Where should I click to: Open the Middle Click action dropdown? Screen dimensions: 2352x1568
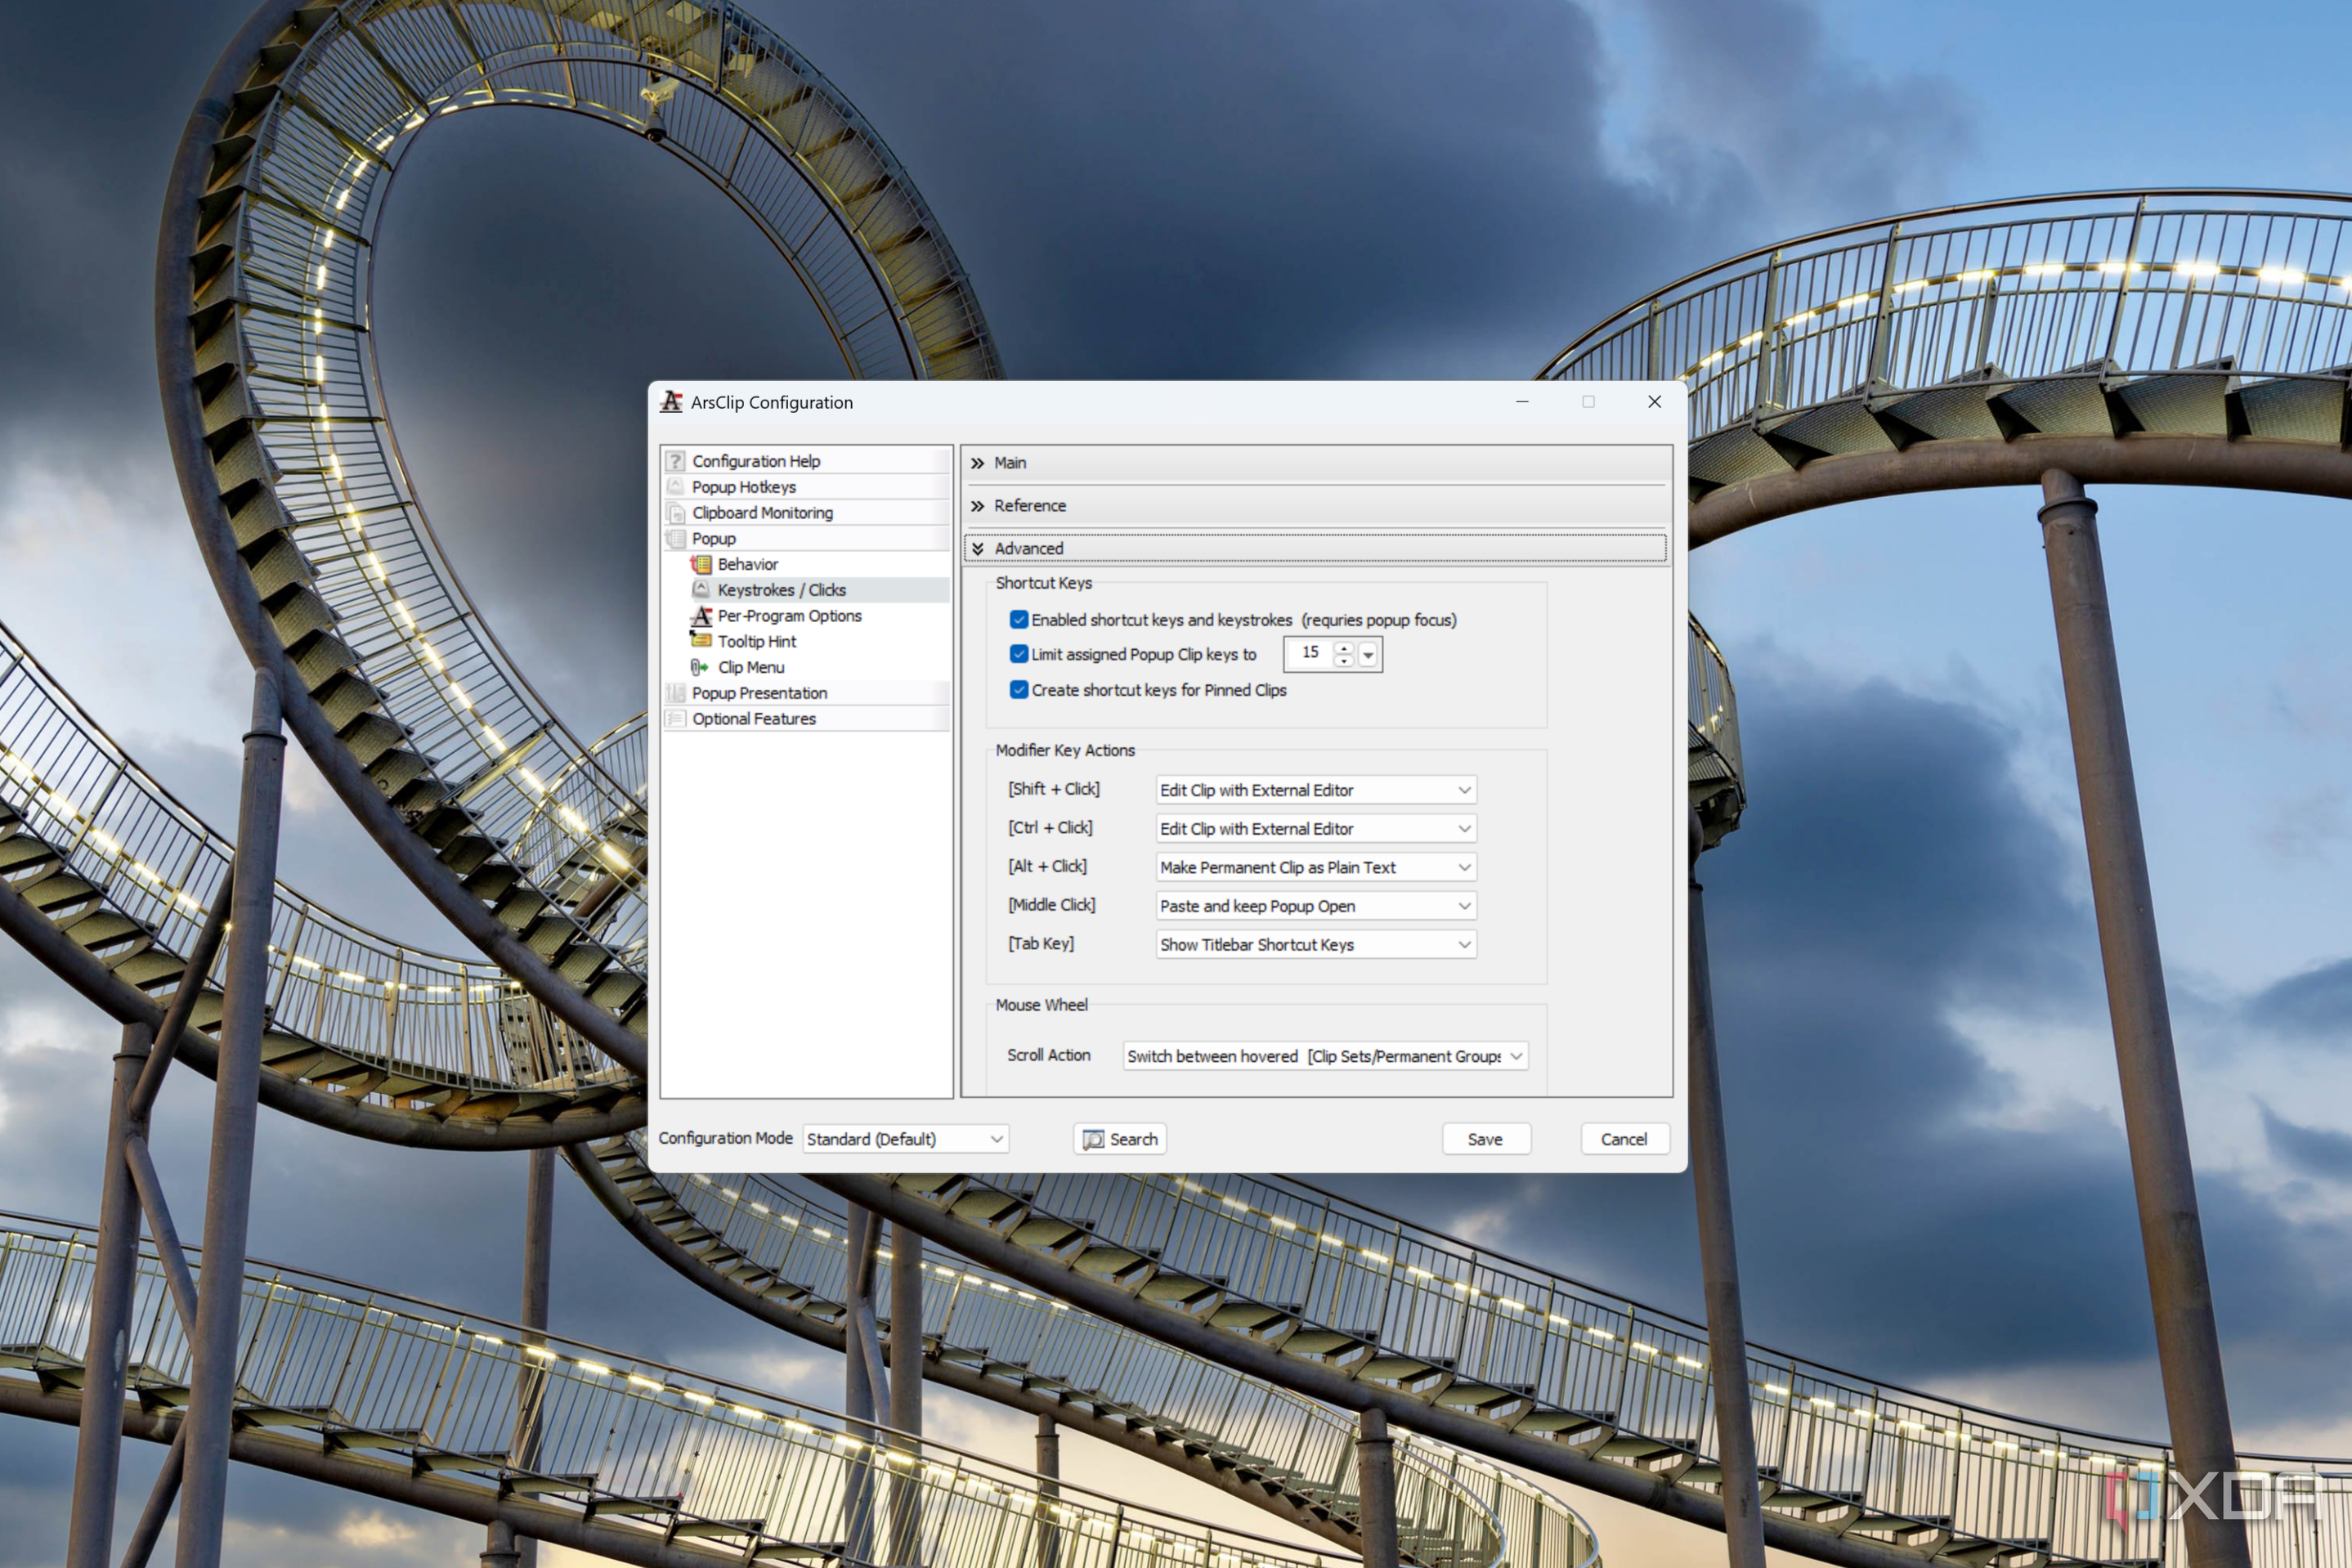tap(1316, 906)
